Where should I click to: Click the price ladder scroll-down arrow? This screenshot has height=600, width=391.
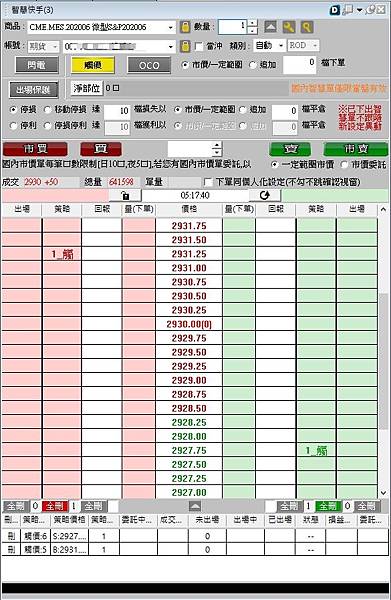point(383,493)
